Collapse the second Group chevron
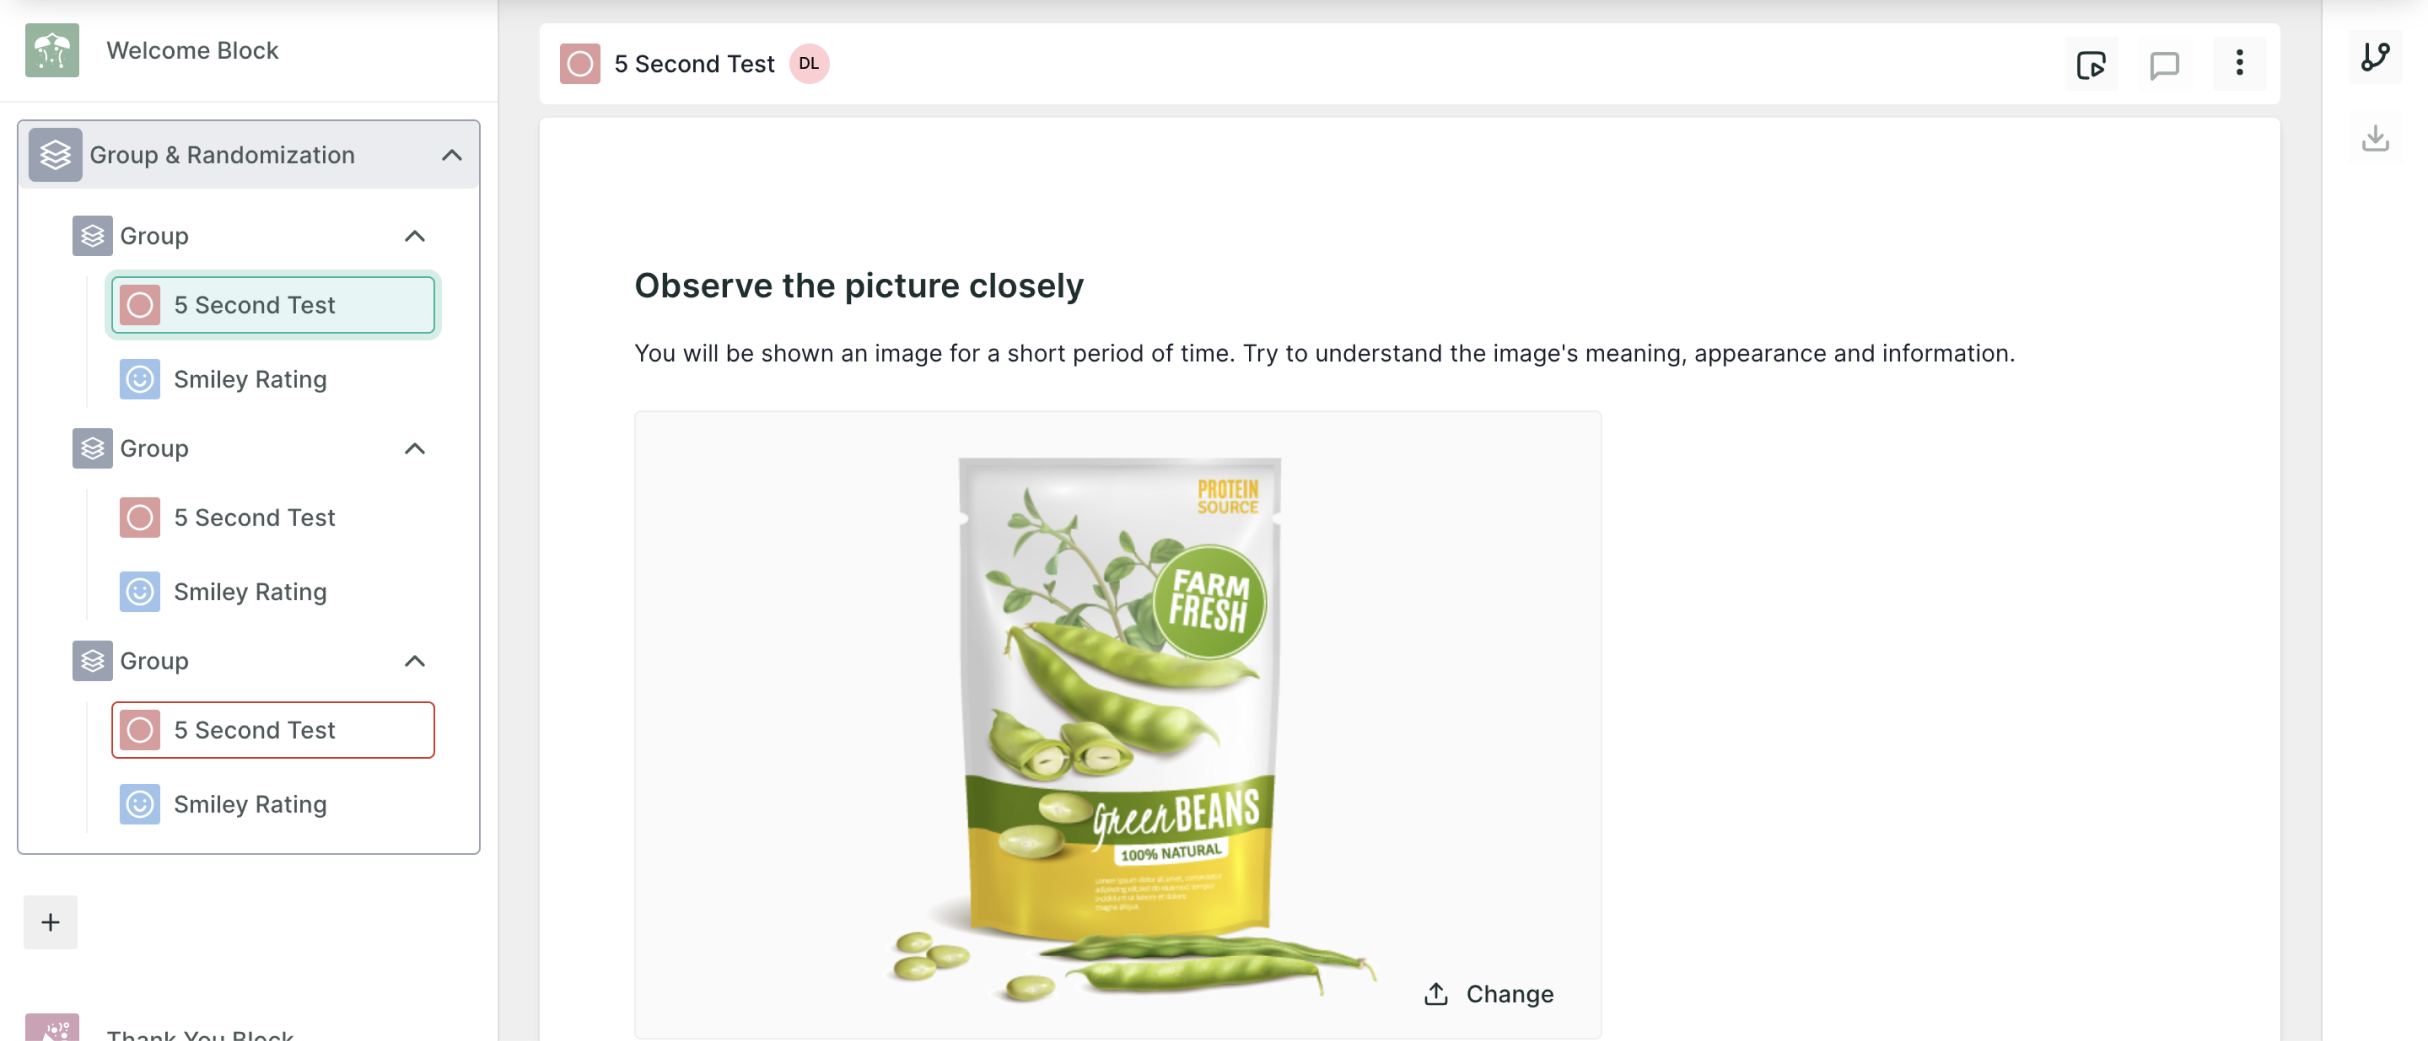 pos(415,449)
